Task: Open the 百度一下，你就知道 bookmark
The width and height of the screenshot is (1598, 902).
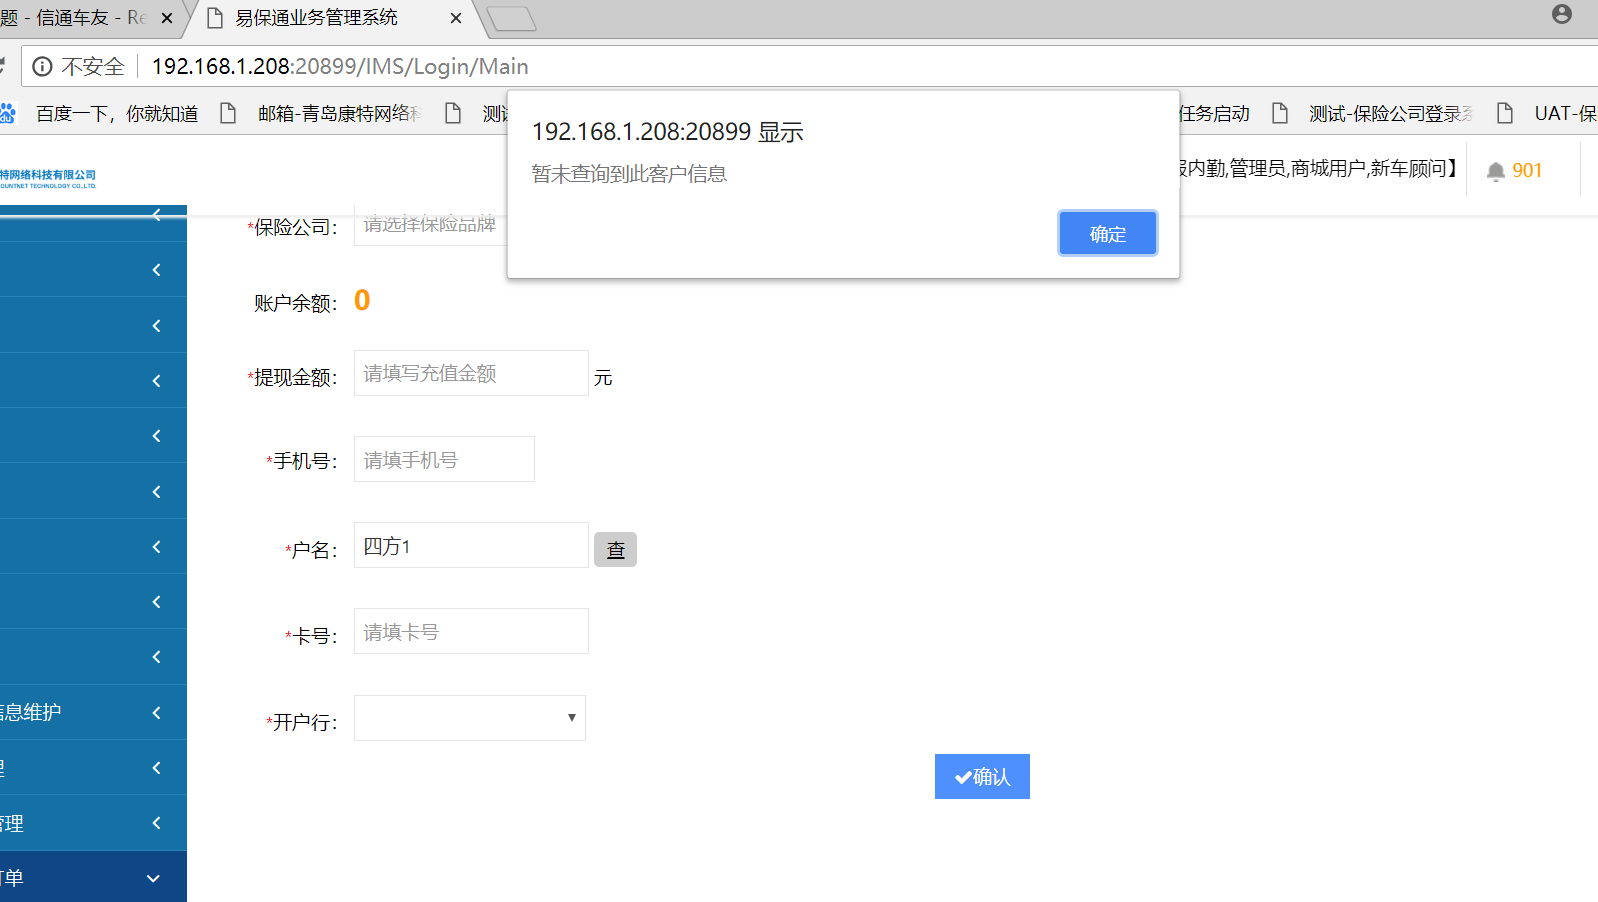Action: pyautogui.click(x=117, y=113)
